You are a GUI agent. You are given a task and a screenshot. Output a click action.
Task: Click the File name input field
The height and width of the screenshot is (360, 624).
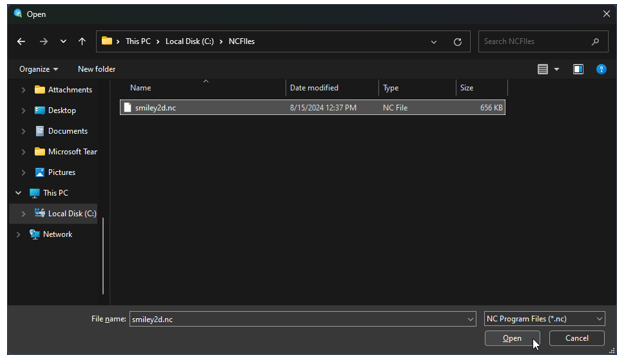[298, 319]
